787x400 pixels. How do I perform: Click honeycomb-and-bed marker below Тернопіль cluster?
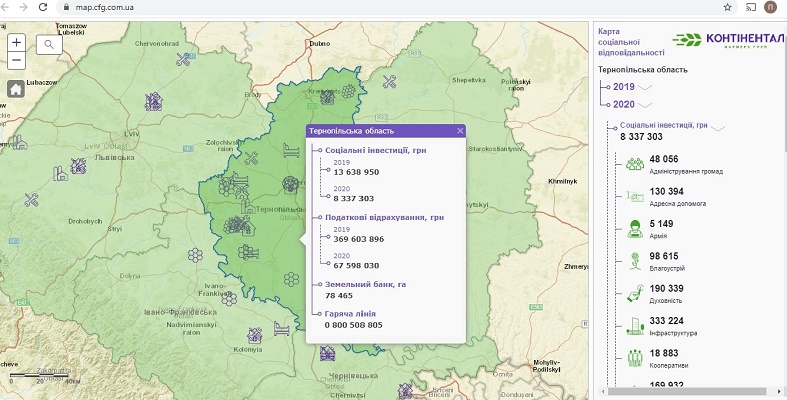tap(248, 251)
